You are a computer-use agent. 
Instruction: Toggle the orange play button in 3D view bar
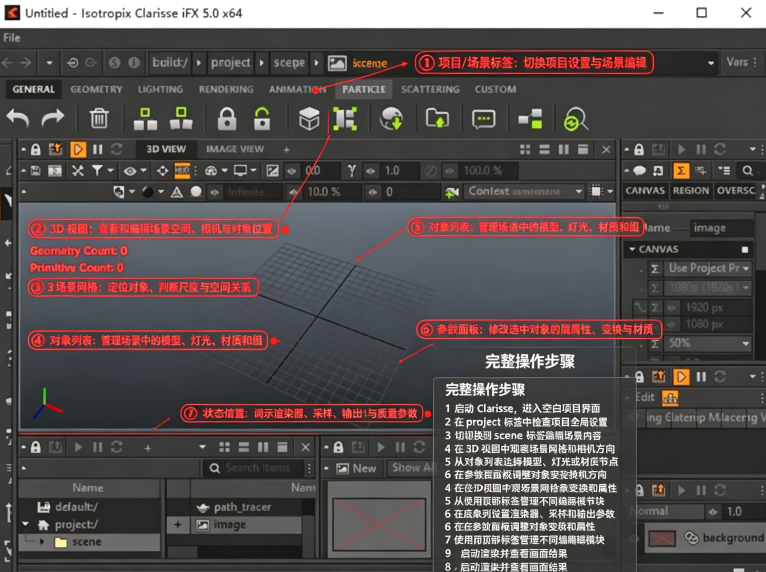tap(78, 149)
